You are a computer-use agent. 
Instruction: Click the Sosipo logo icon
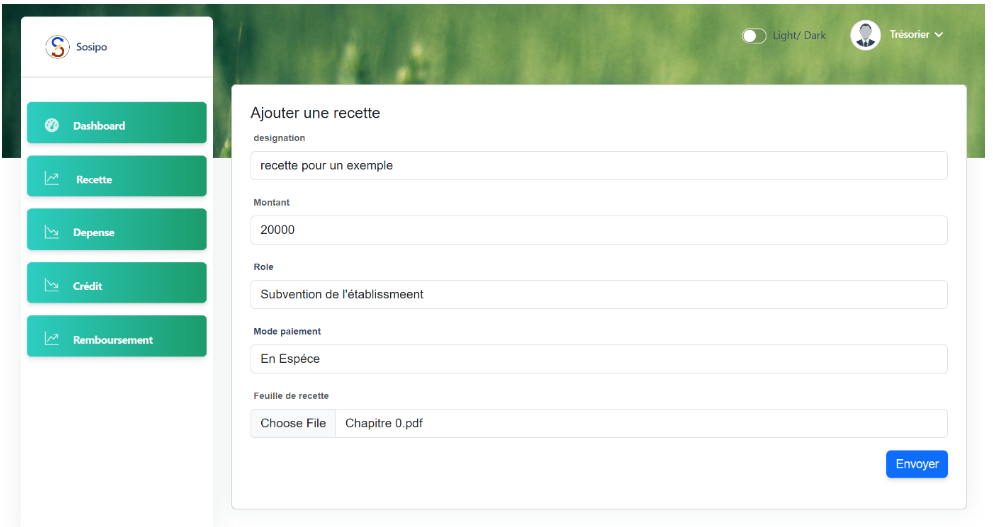57,47
